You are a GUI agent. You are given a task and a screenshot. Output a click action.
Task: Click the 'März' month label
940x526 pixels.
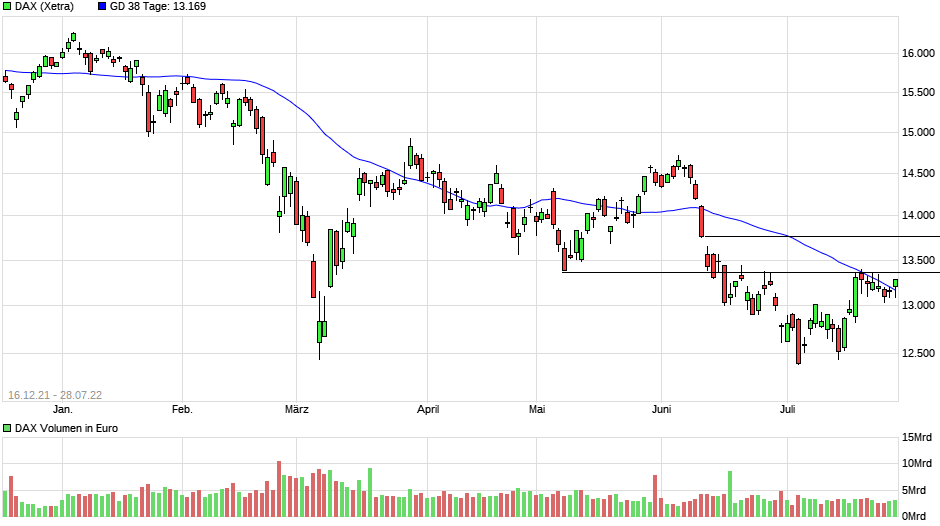[x=297, y=409]
